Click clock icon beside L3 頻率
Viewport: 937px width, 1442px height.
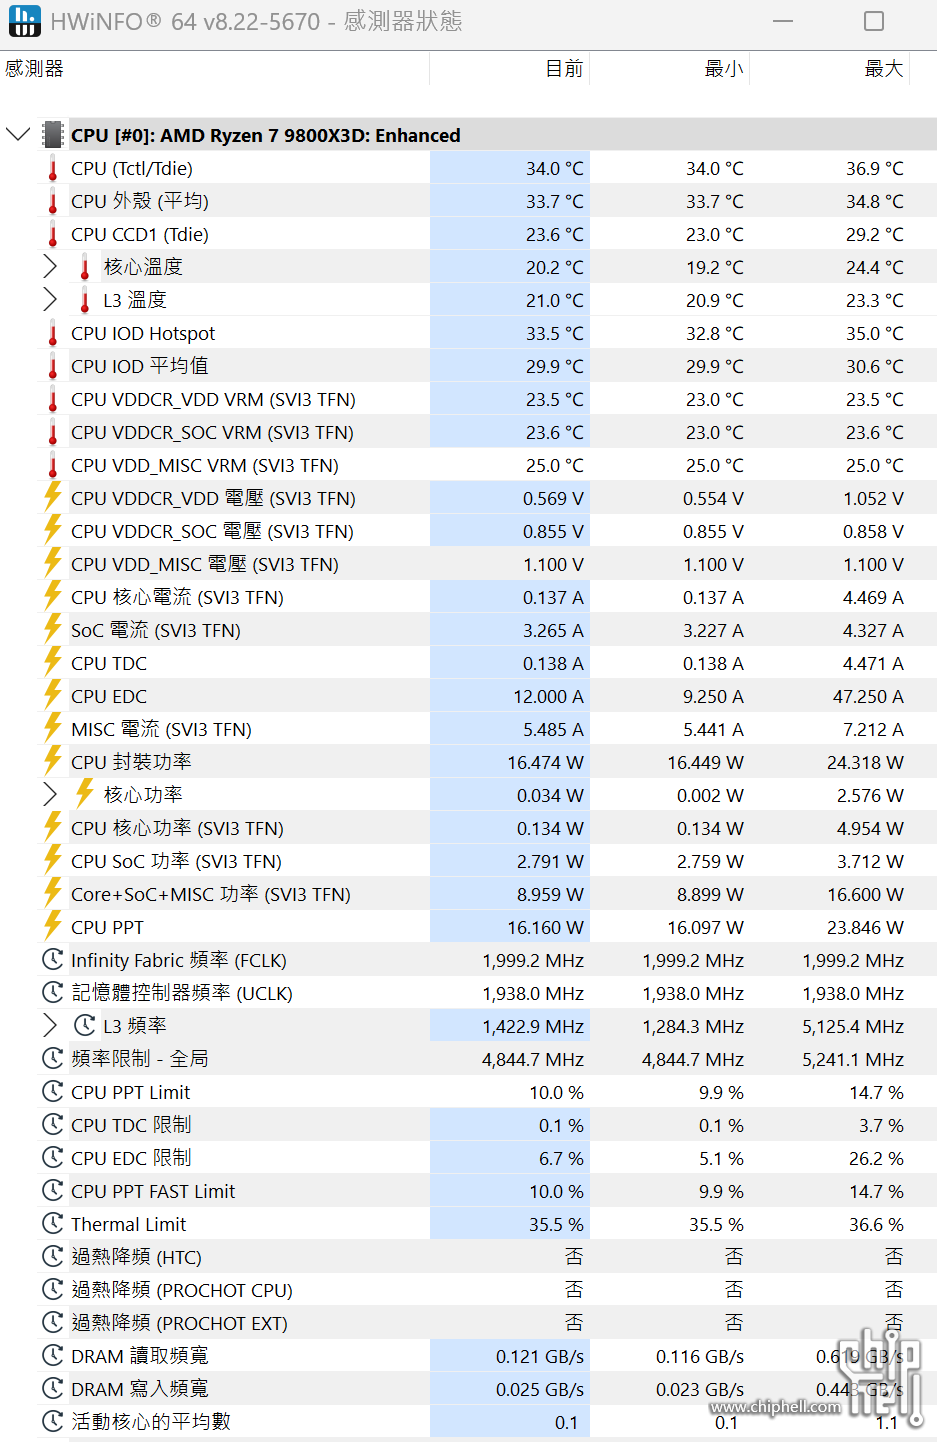pos(85,1026)
